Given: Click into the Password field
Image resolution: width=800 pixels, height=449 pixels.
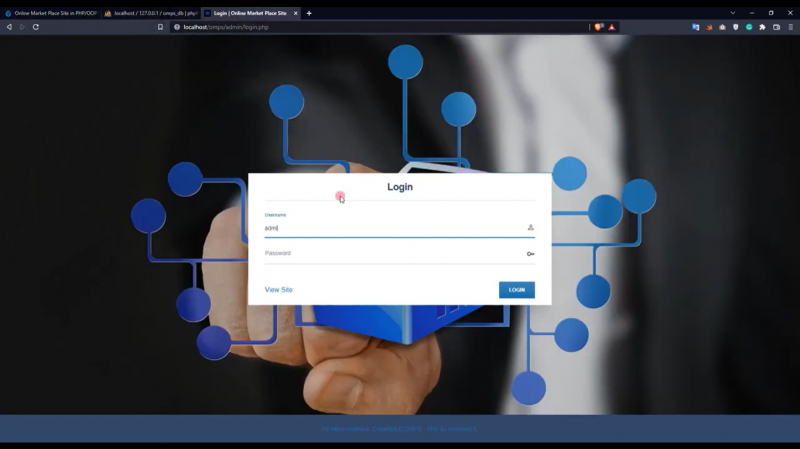Looking at the screenshot, I should point(390,254).
